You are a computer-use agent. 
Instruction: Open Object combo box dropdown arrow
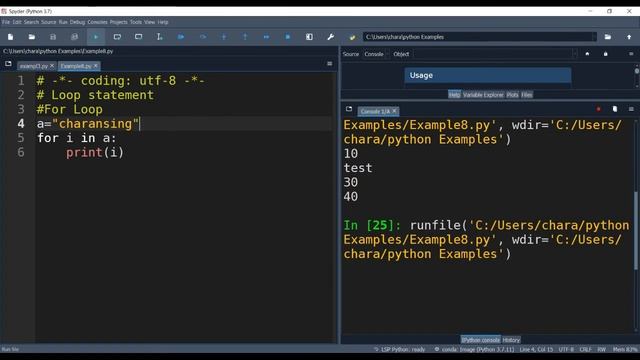[x=575, y=54]
